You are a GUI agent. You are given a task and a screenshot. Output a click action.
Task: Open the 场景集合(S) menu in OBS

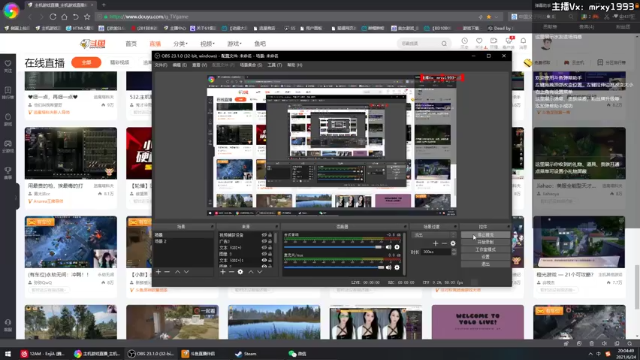coord(251,65)
